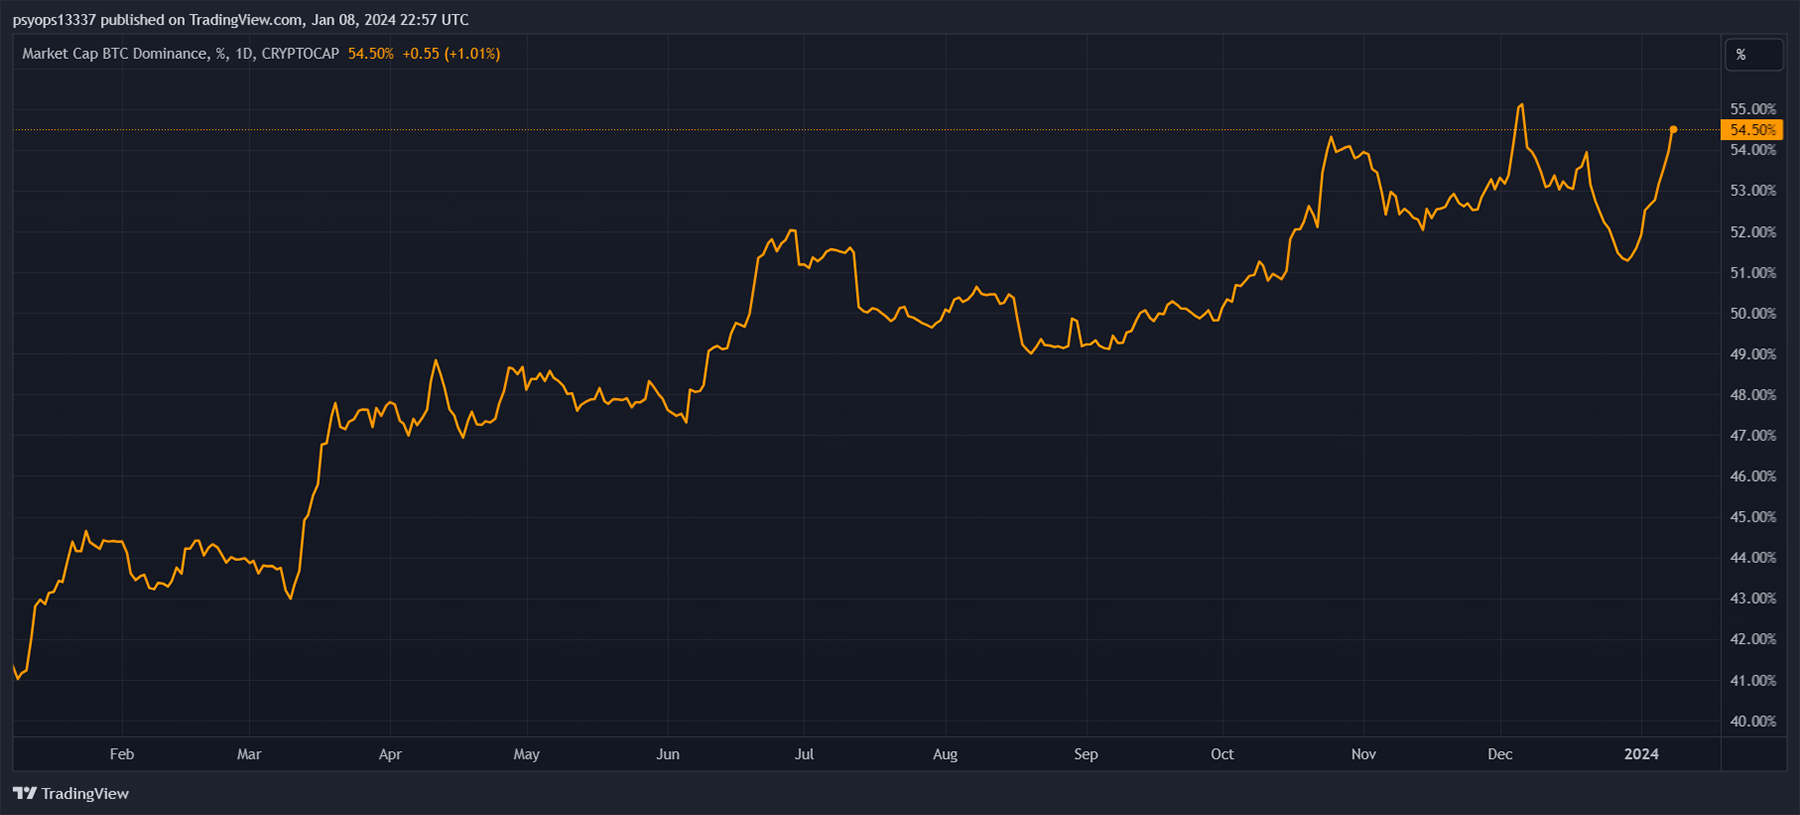
Task: Click the TradingView logo icon
Action: 24,793
